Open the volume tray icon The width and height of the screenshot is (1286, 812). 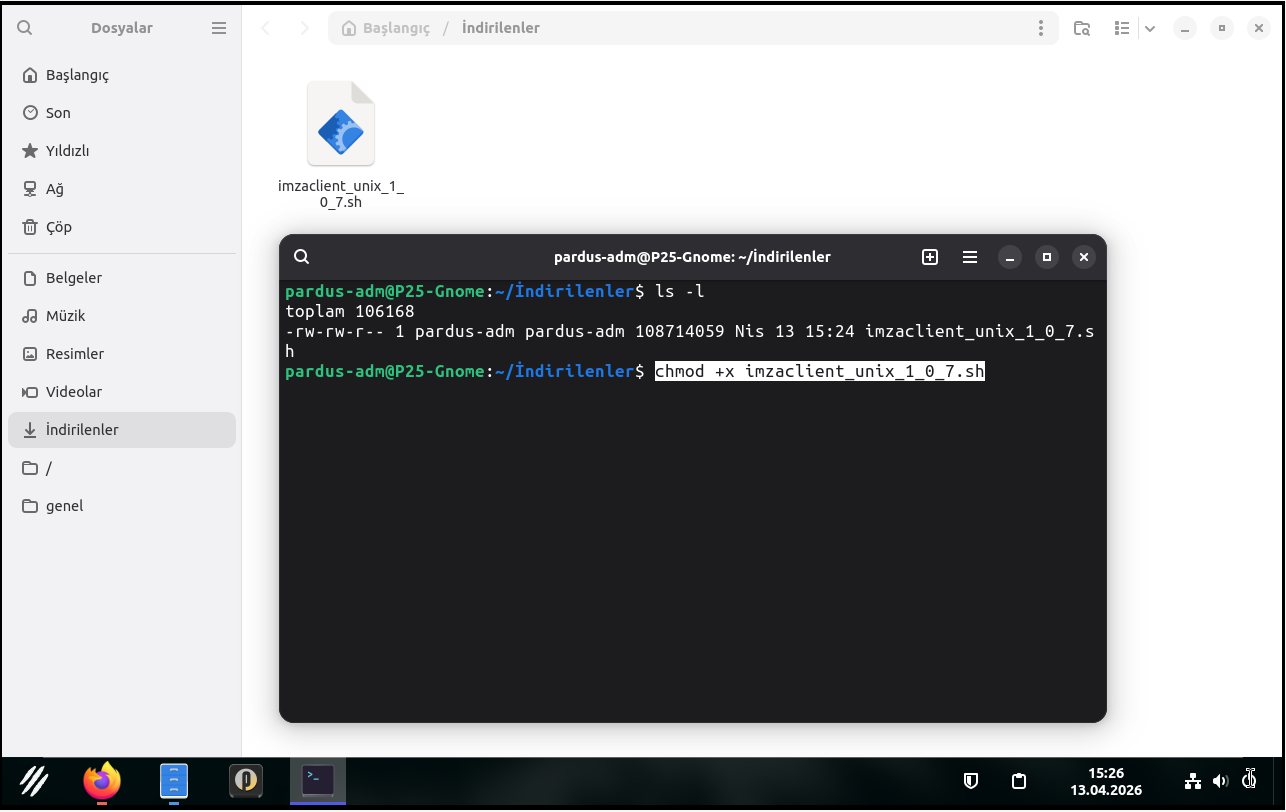coord(1220,781)
